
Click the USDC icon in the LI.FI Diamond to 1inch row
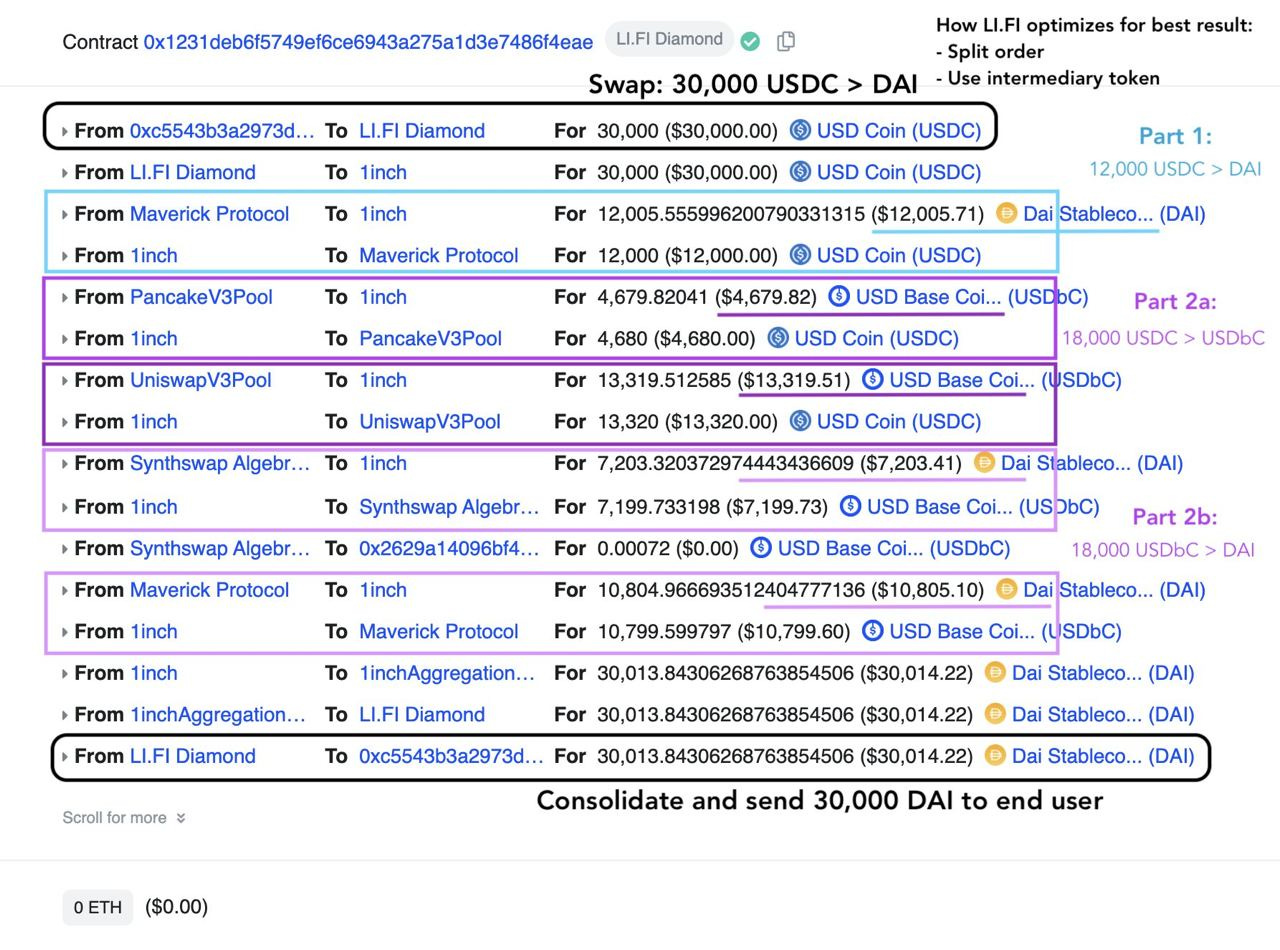pyautogui.click(x=800, y=172)
